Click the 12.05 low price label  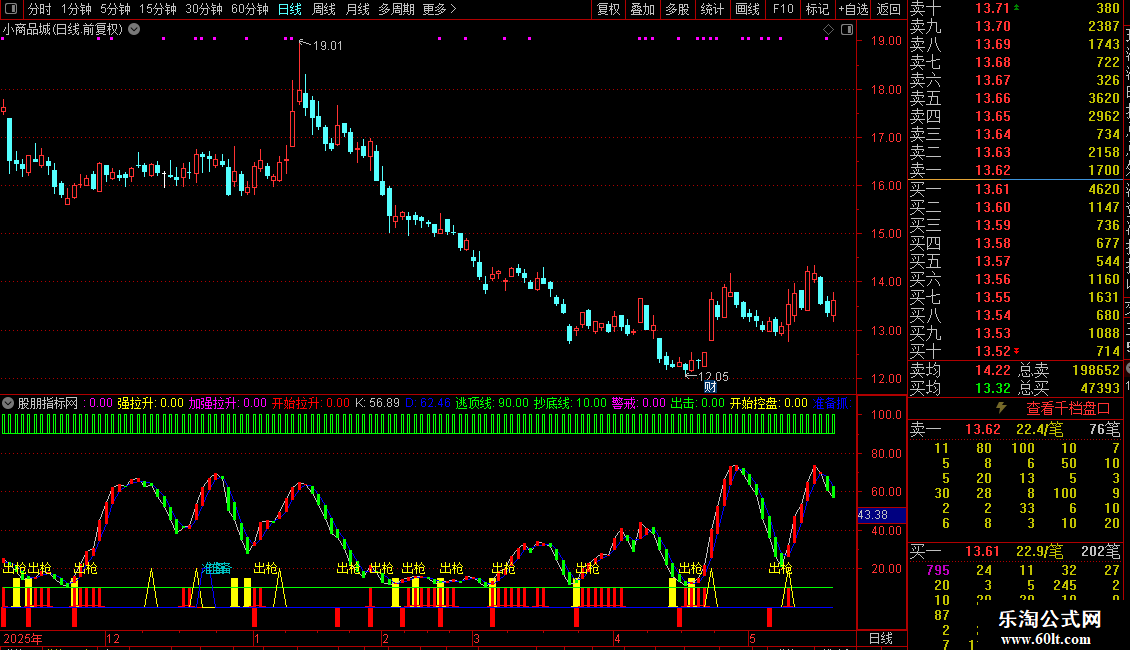pos(713,376)
